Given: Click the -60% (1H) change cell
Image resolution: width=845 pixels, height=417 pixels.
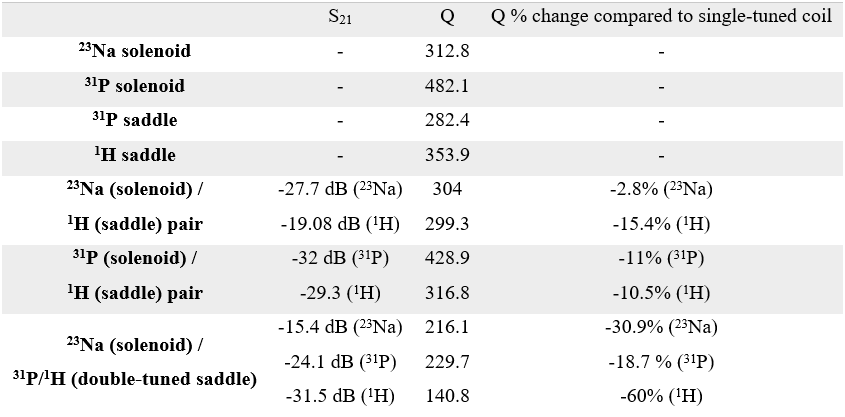Looking at the screenshot, I should pos(661,396).
